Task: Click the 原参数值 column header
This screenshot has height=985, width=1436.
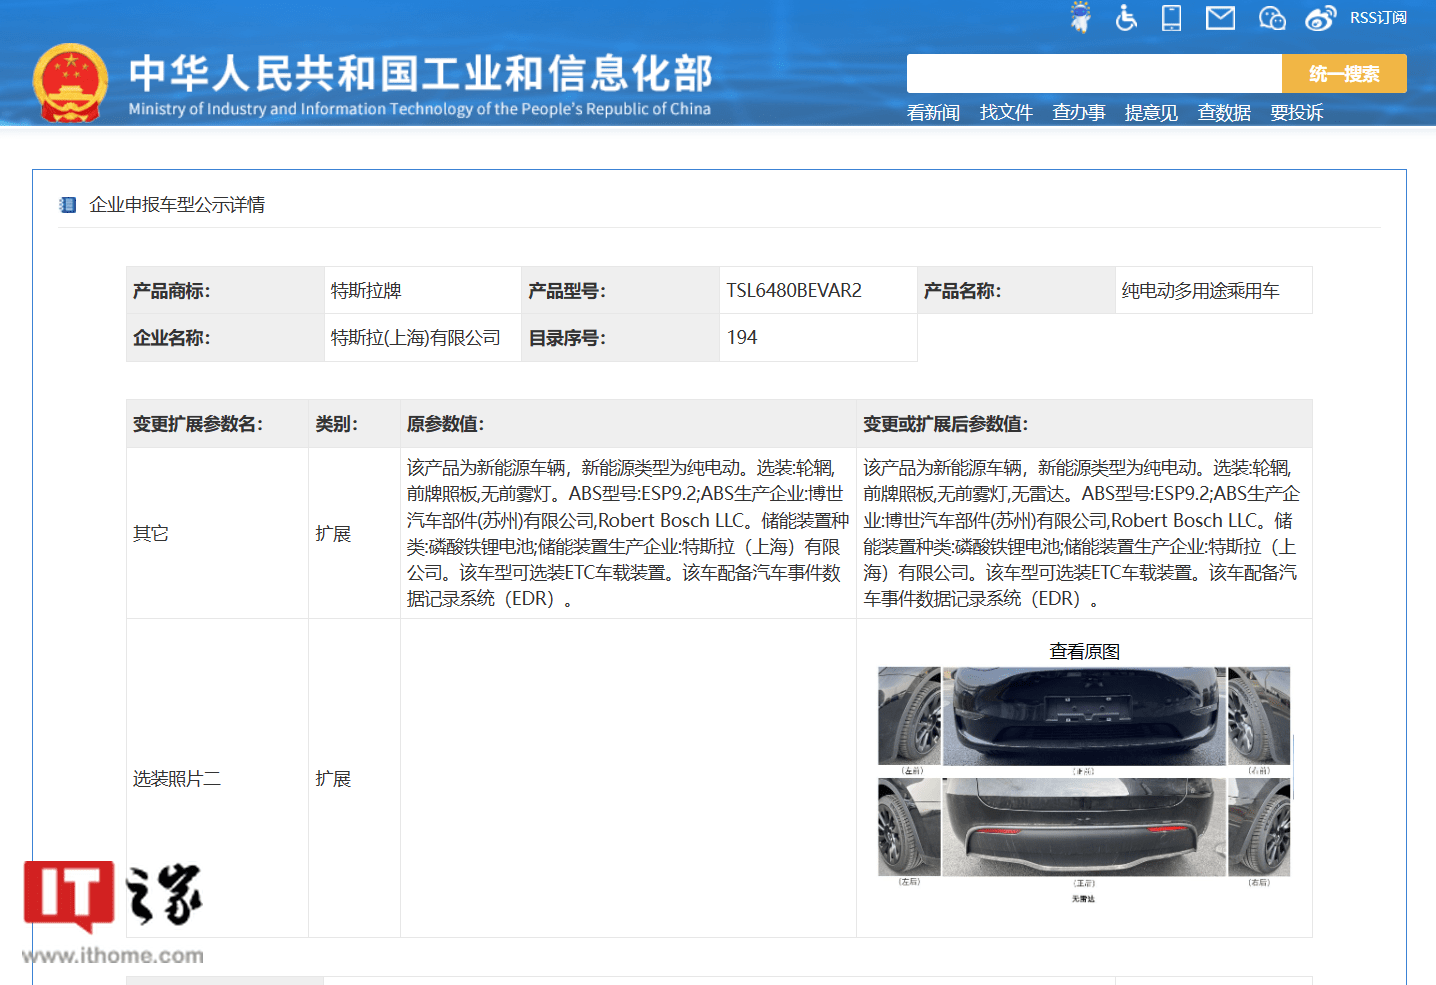Action: click(x=628, y=424)
